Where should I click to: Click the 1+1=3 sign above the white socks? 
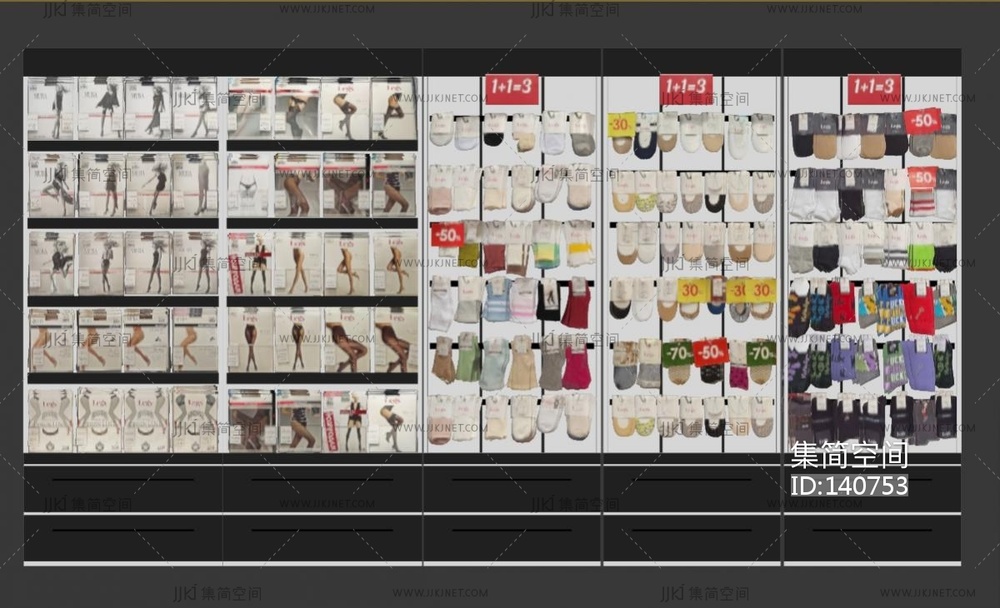tap(512, 90)
